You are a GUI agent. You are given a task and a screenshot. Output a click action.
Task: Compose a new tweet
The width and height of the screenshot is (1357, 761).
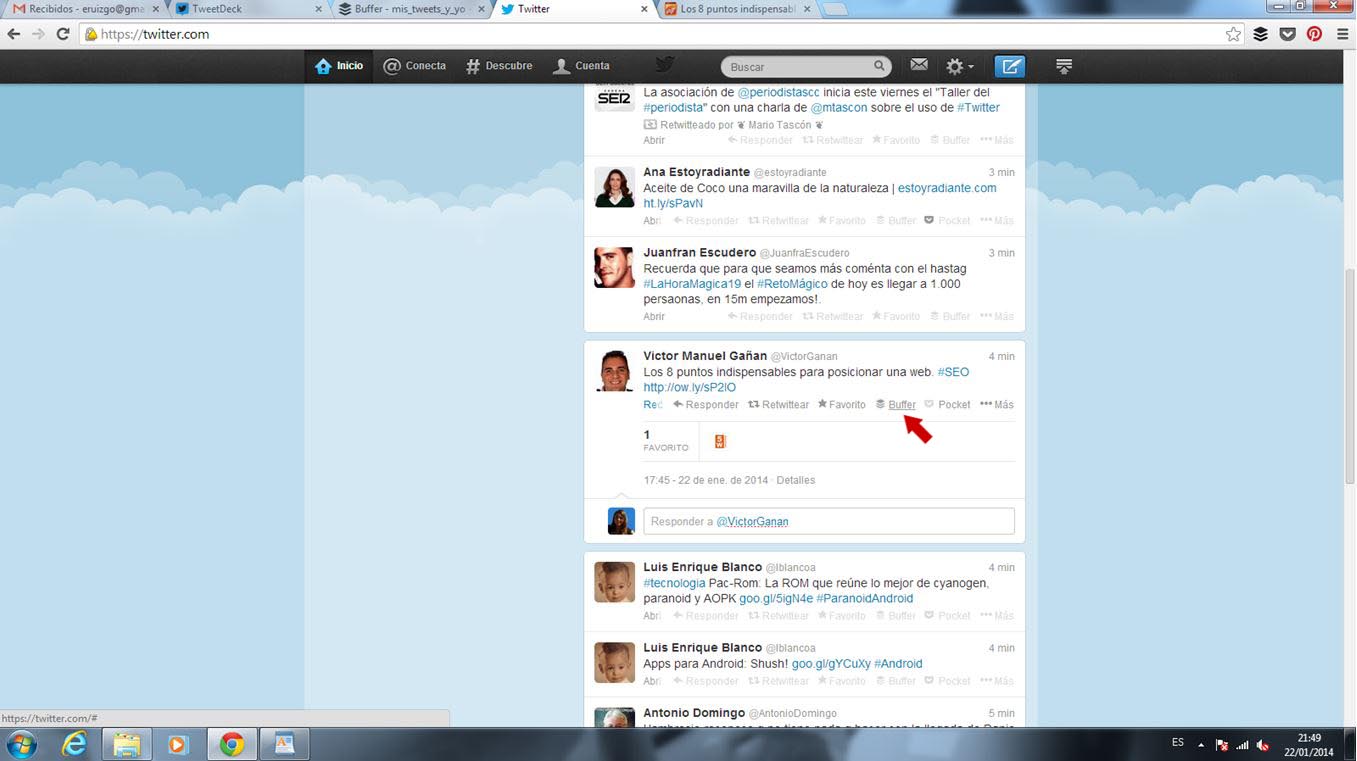1009,66
